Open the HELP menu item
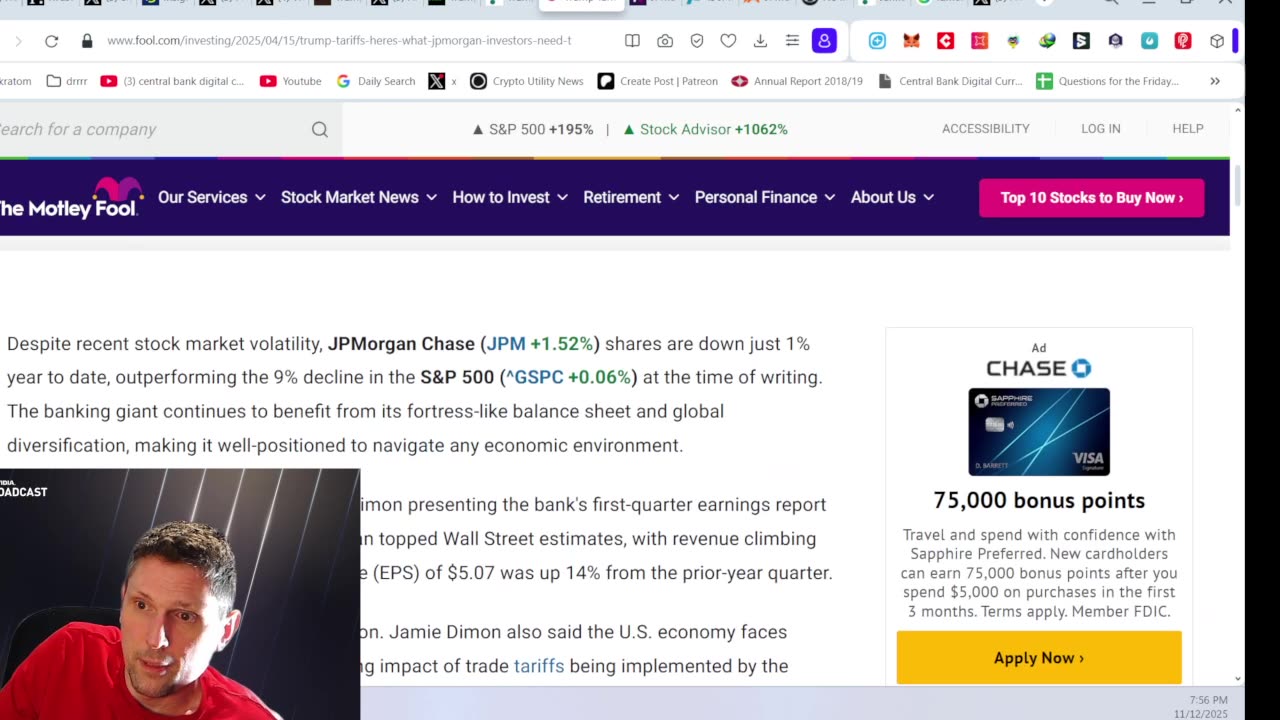This screenshot has height=720, width=1280. click(x=1188, y=129)
